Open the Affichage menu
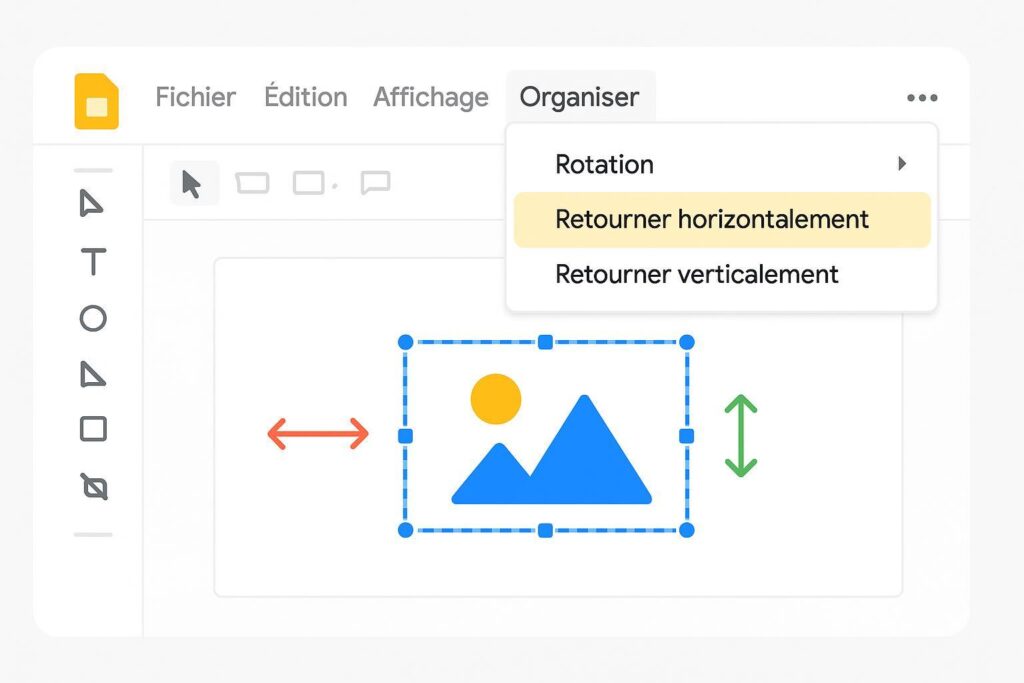The image size is (1024, 683). click(x=430, y=97)
